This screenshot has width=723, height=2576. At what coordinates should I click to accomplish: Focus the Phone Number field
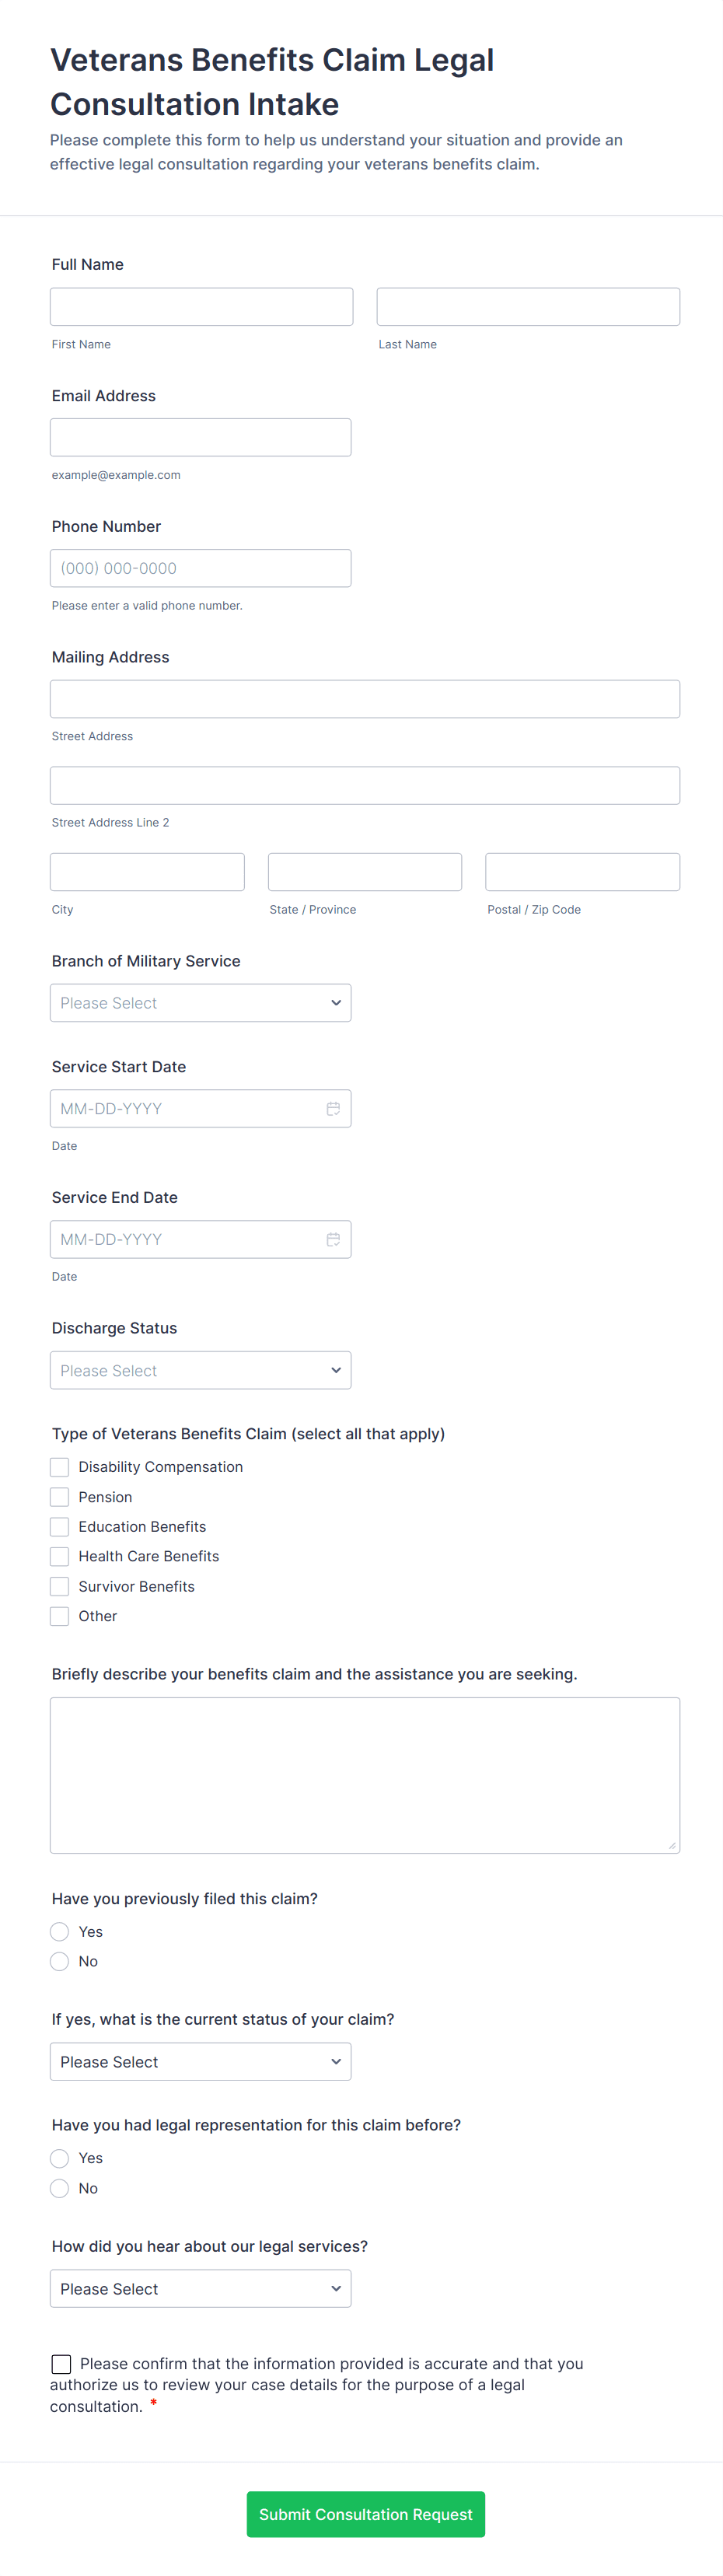pyautogui.click(x=200, y=568)
